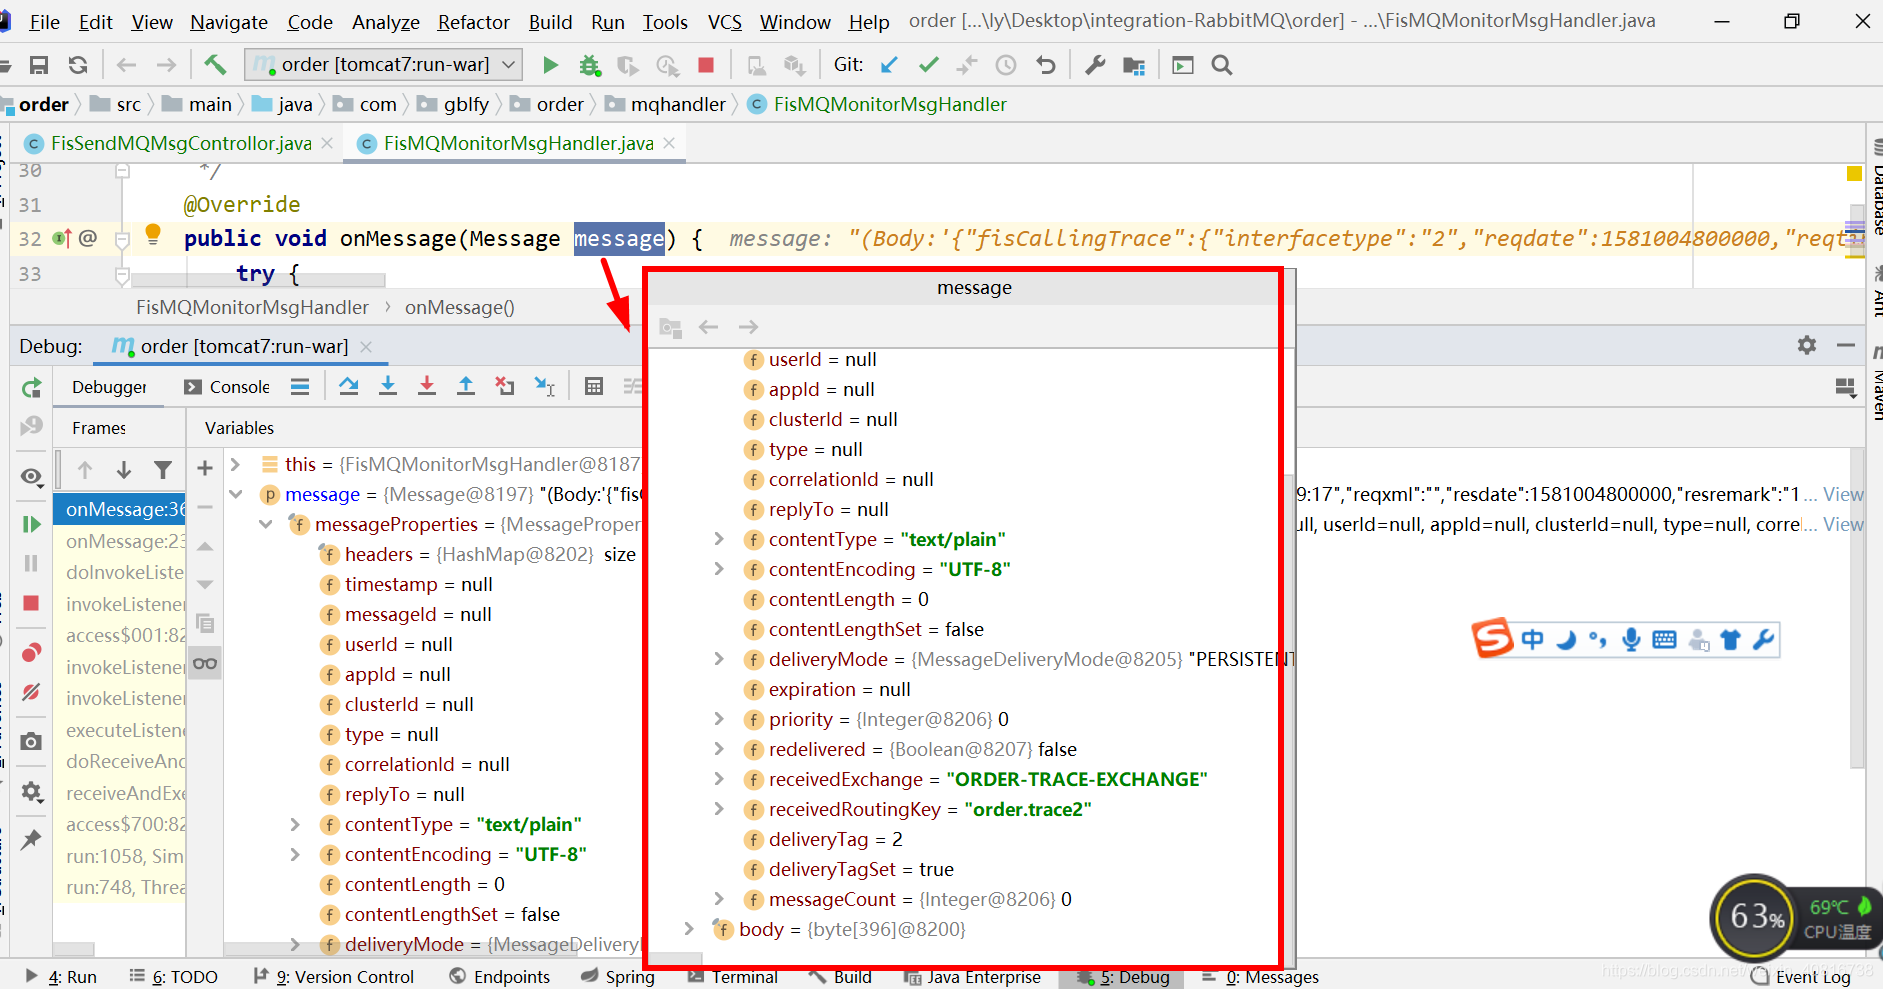This screenshot has width=1883, height=989.
Task: Click View link on message row
Action: coord(1843,494)
